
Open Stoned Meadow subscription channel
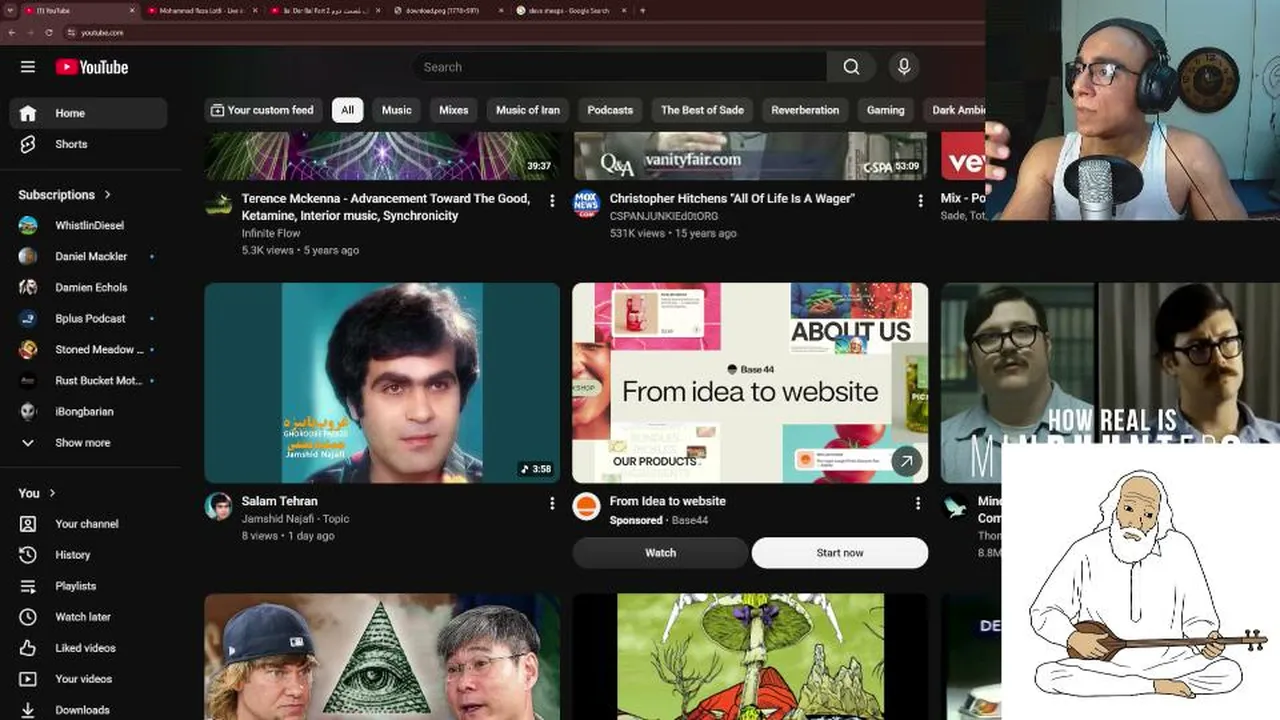[x=88, y=349]
